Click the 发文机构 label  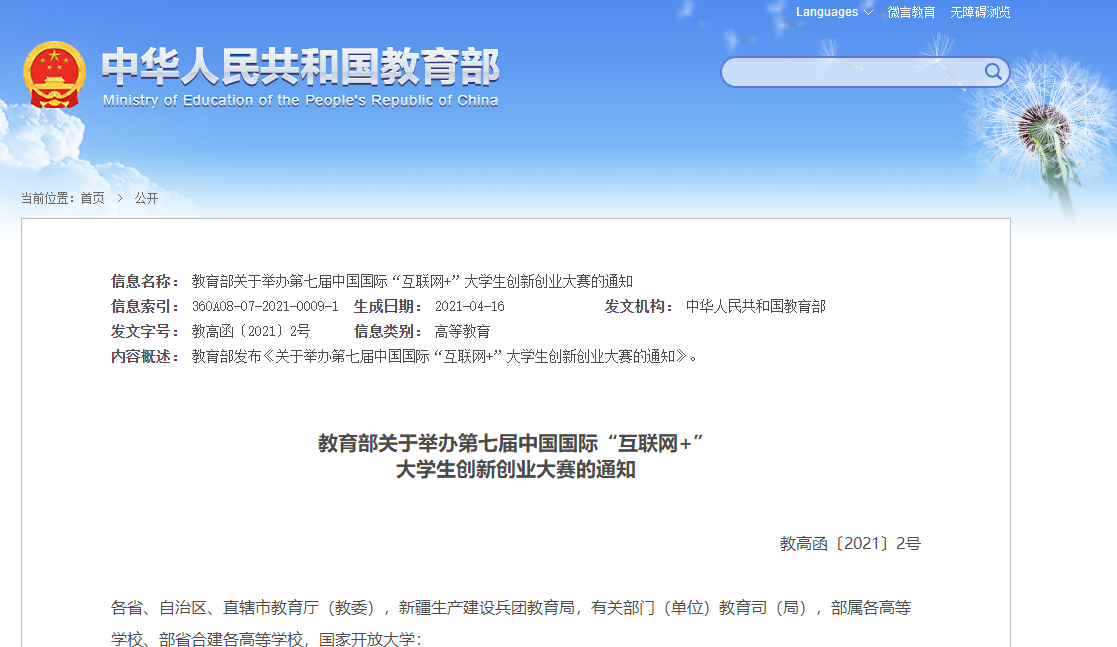640,306
